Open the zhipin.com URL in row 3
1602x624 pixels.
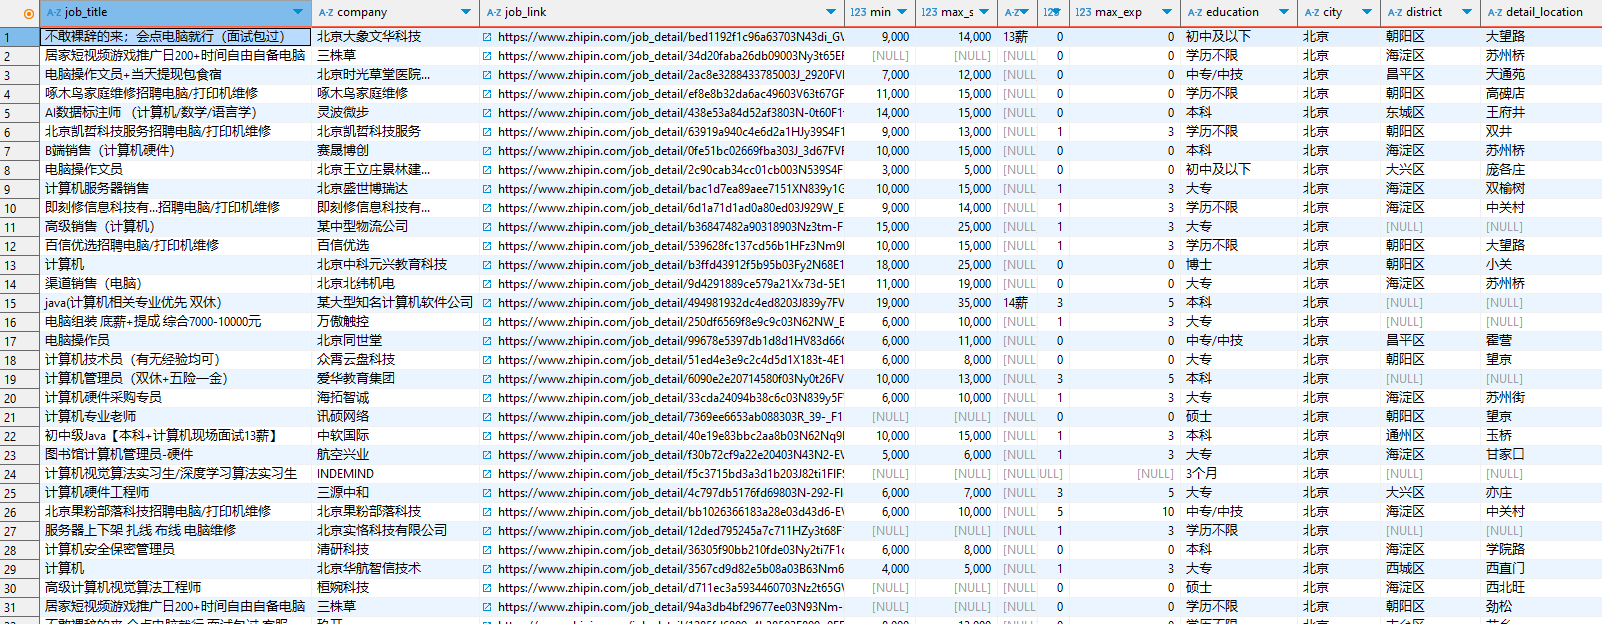[670, 75]
